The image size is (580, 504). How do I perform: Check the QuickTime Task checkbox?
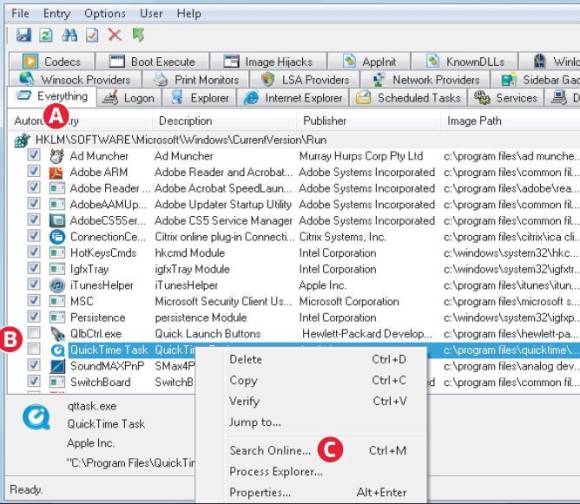point(34,348)
